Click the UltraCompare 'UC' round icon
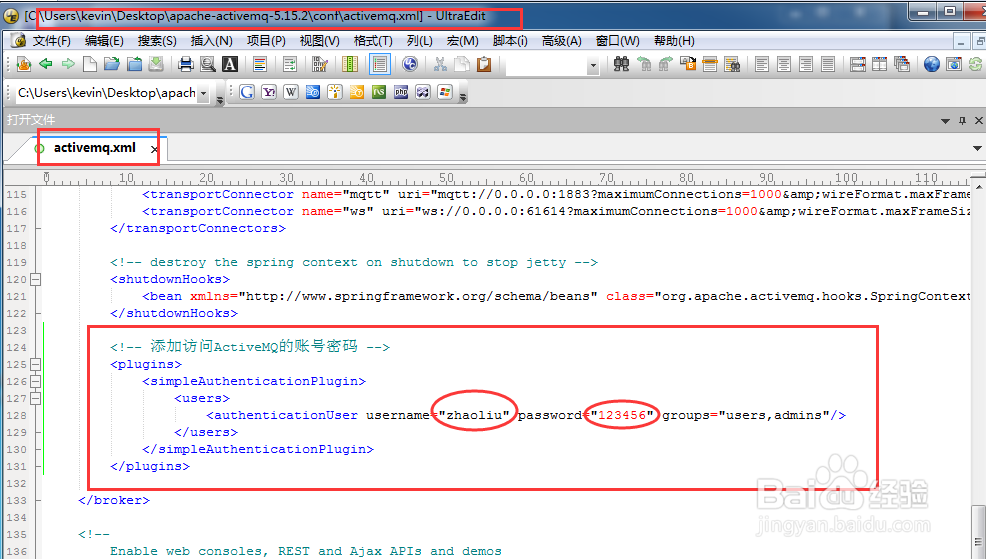The width and height of the screenshot is (986, 559). pos(410,64)
